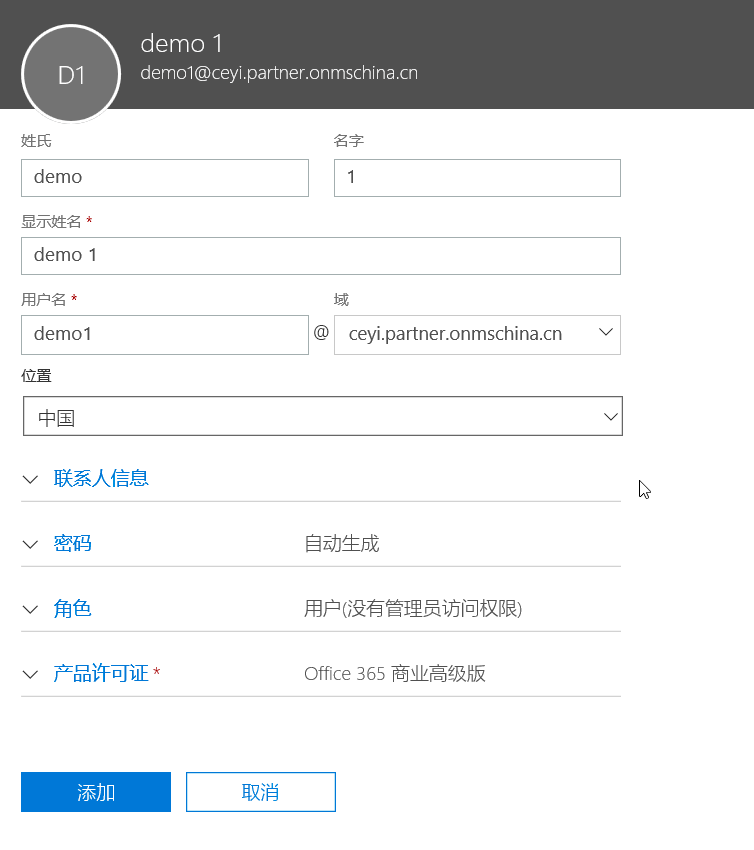
Task: Click the 自动生成 password value text
Action: pyautogui.click(x=341, y=543)
